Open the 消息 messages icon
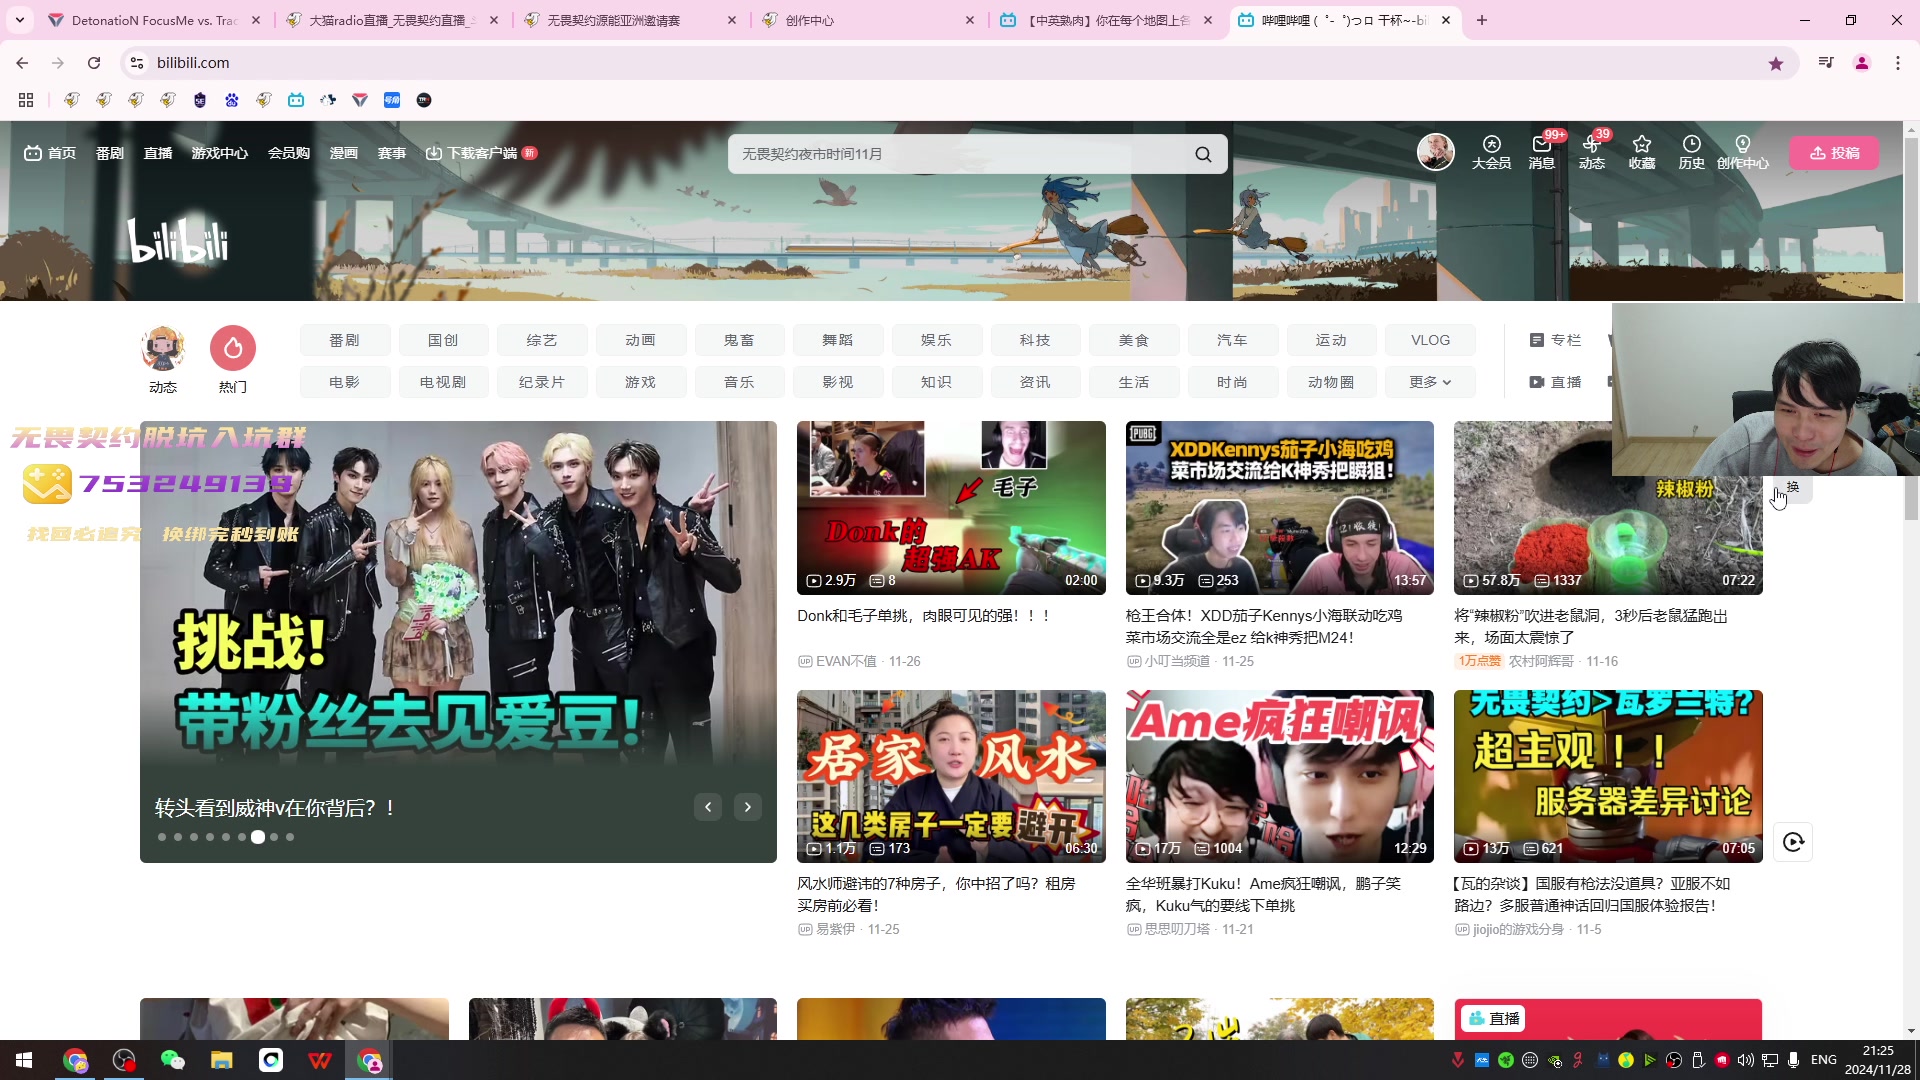The height and width of the screenshot is (1080, 1920). point(1541,152)
